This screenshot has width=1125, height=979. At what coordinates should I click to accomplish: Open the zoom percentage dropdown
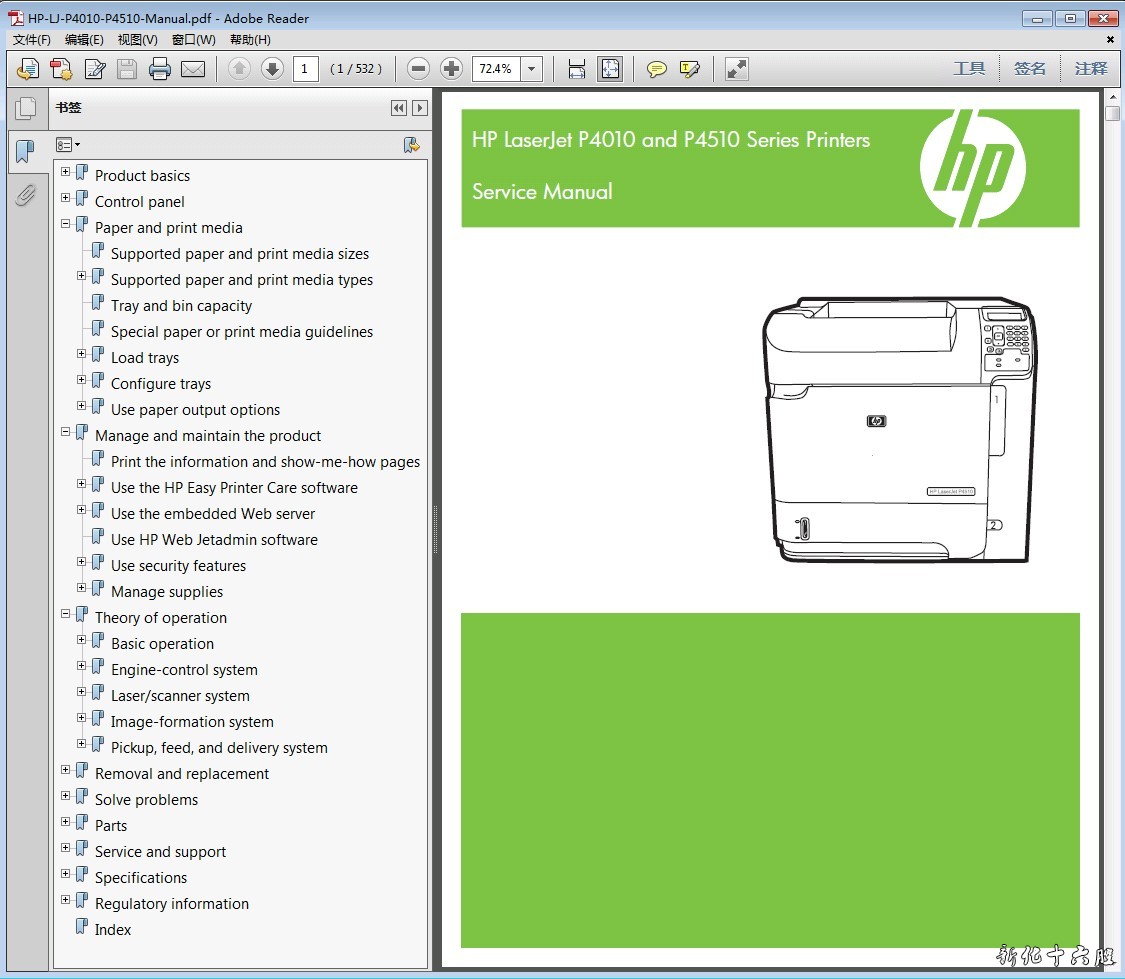[532, 69]
